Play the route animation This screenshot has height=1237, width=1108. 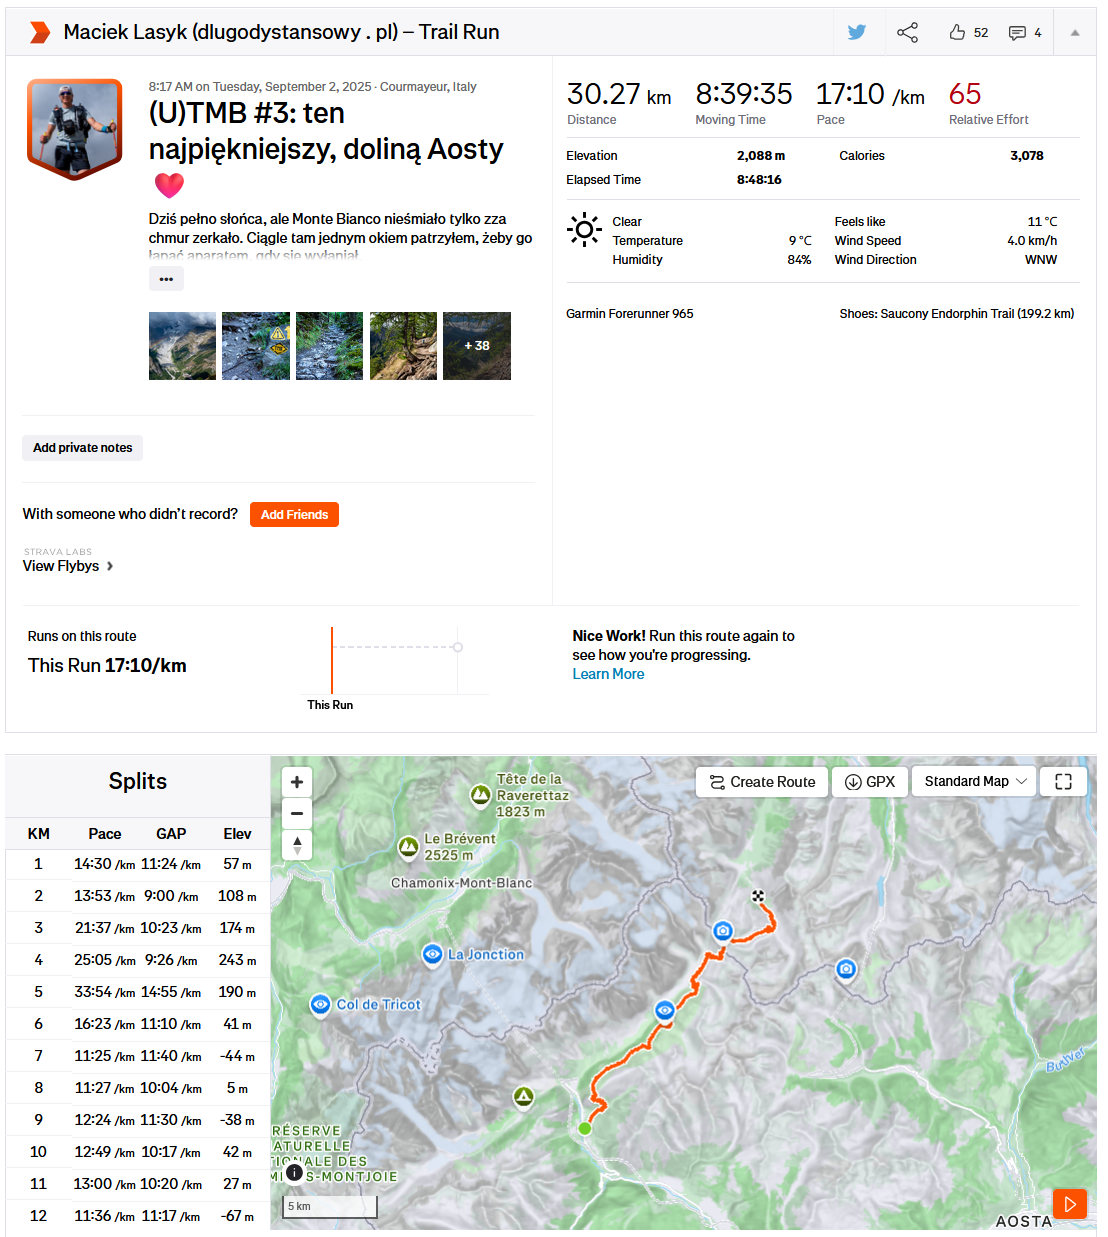click(x=1069, y=1204)
